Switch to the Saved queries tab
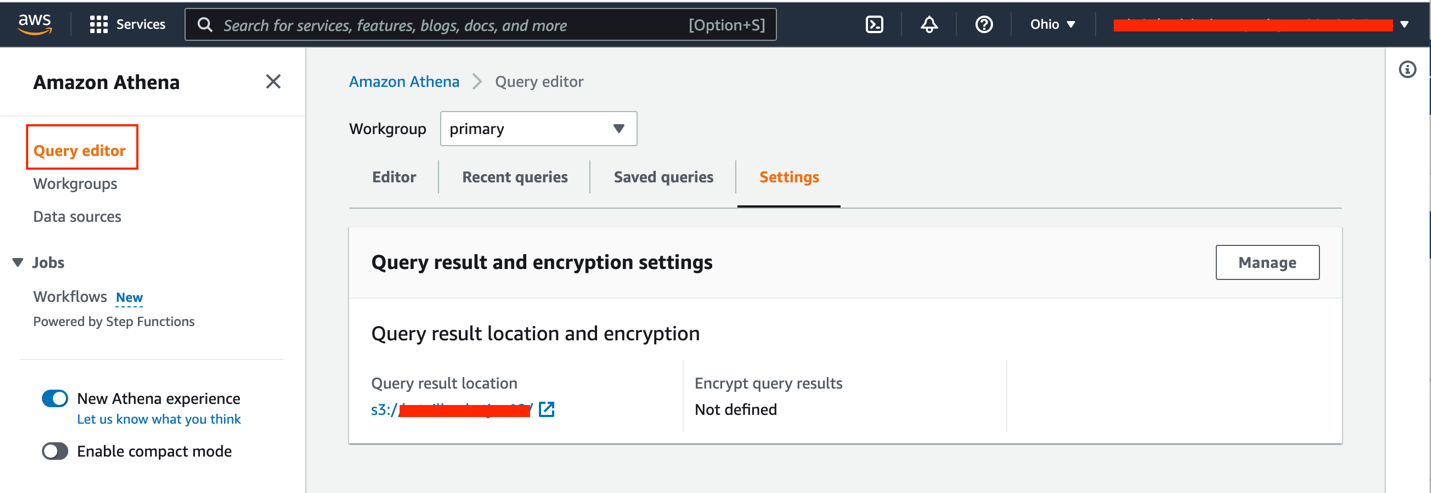 664,177
